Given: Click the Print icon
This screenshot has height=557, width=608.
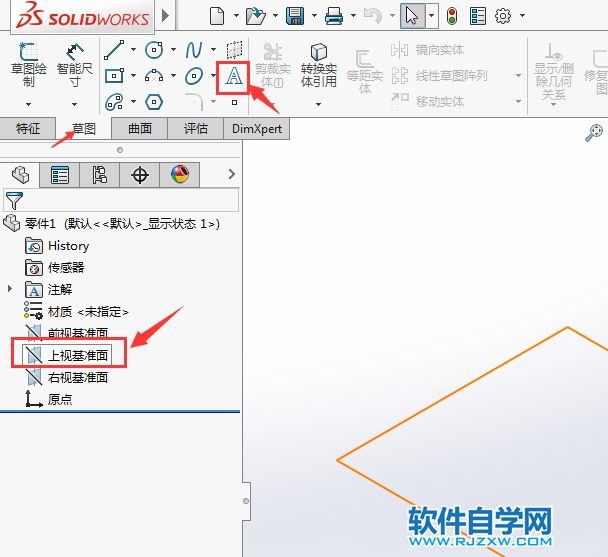Looking at the screenshot, I should [x=334, y=16].
